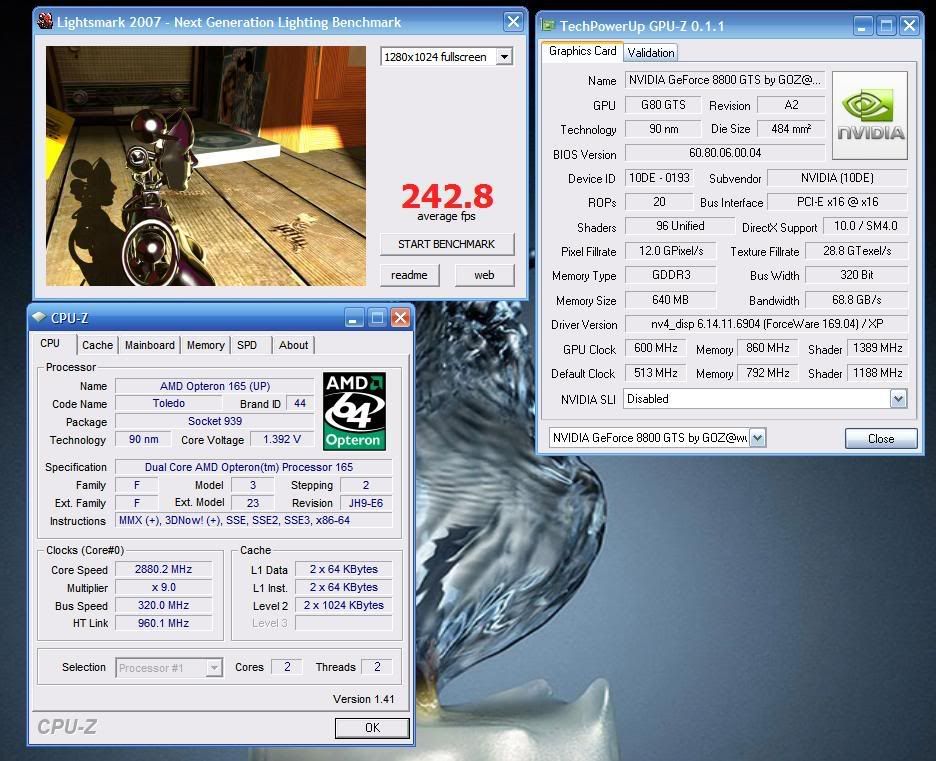This screenshot has width=936, height=761.
Task: Open the Processor #1 selection dropdown
Action: click(214, 667)
